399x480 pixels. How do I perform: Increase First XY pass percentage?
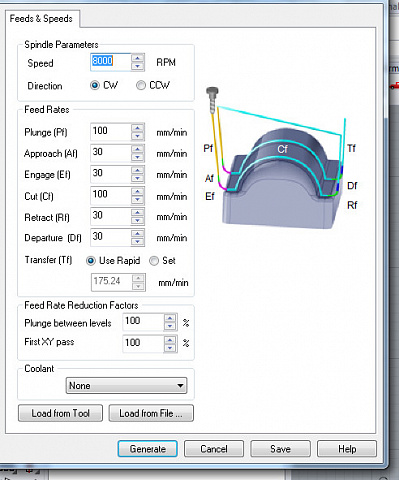point(170,340)
